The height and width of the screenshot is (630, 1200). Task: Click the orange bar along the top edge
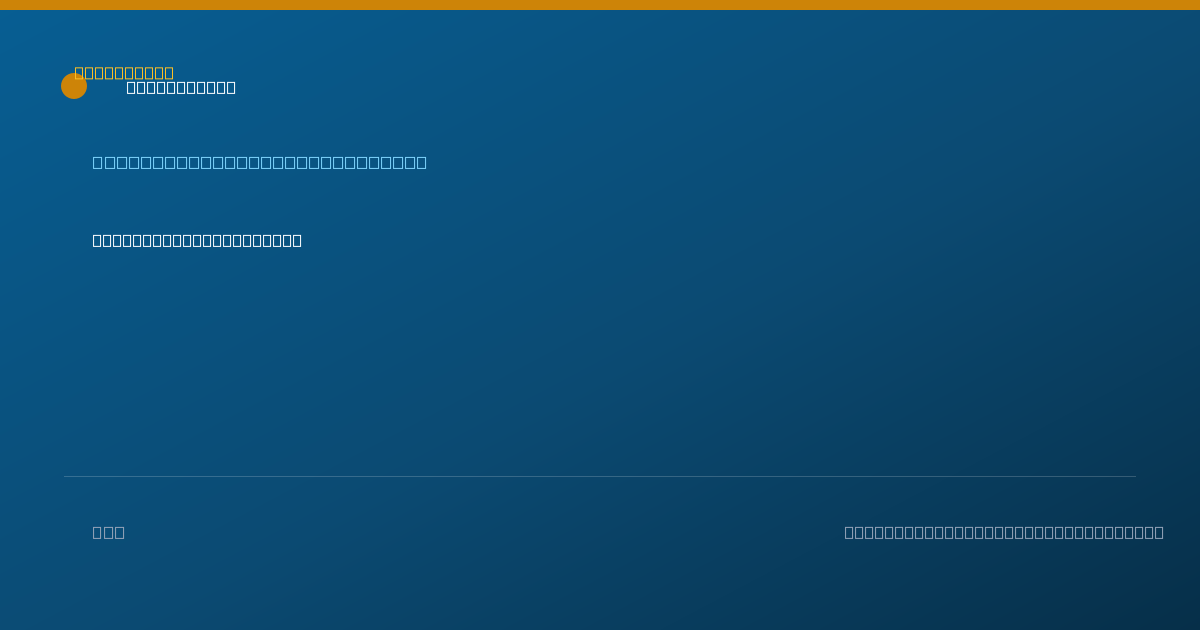tap(600, 5)
